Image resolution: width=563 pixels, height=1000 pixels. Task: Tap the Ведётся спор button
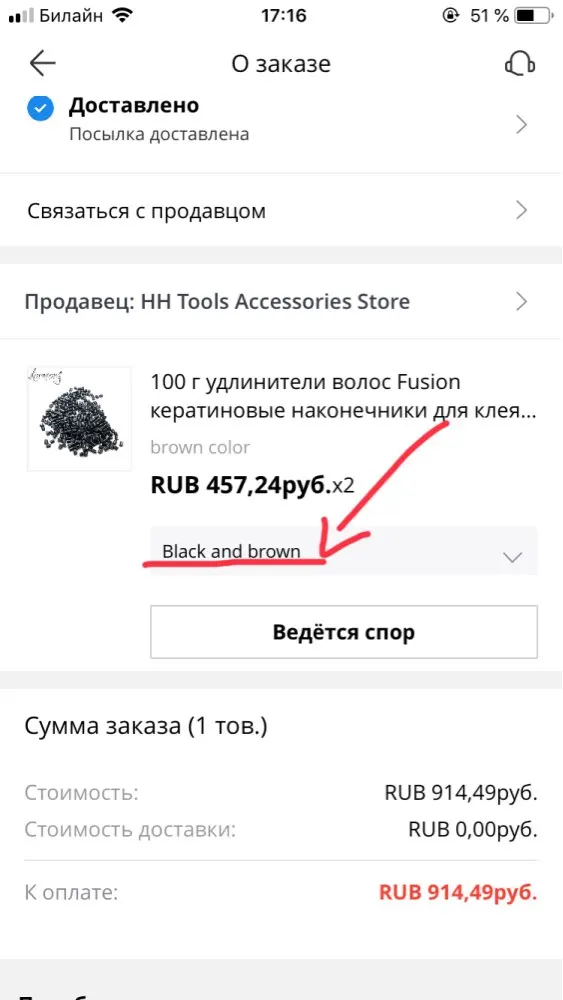coord(344,632)
